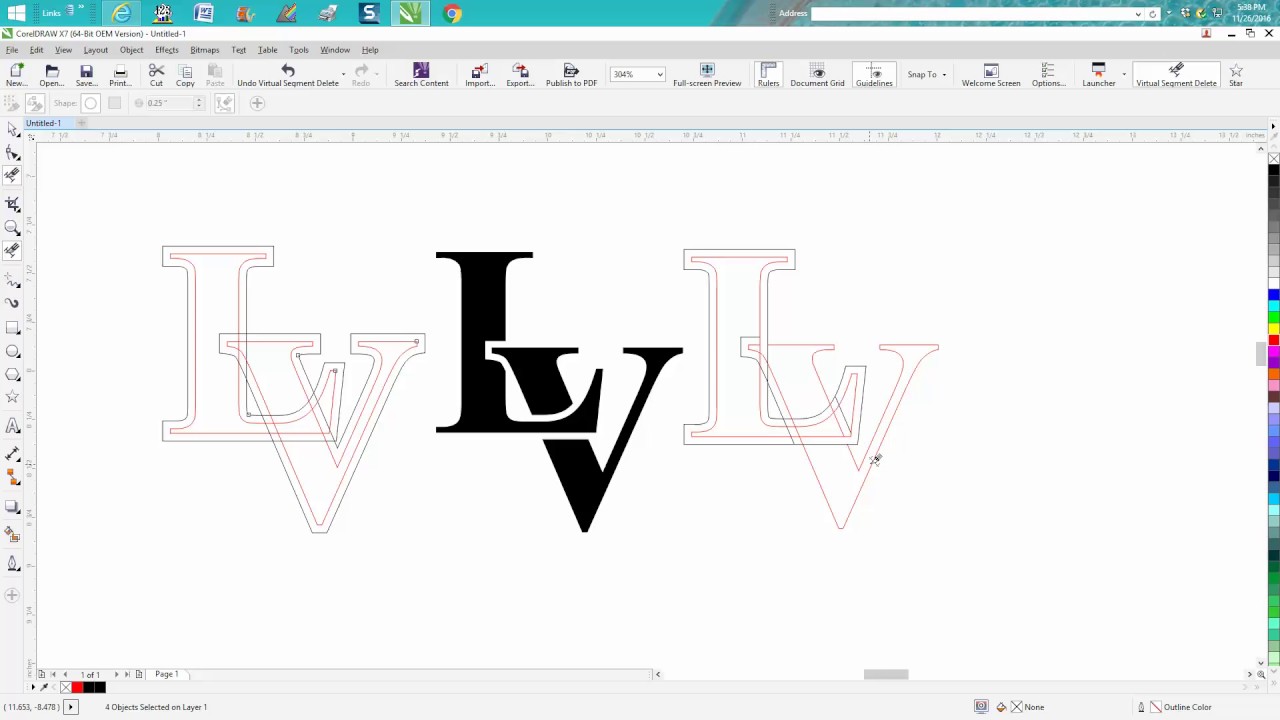1280x720 pixels.
Task: Open the Snap To dropdown
Action: click(x=926, y=75)
